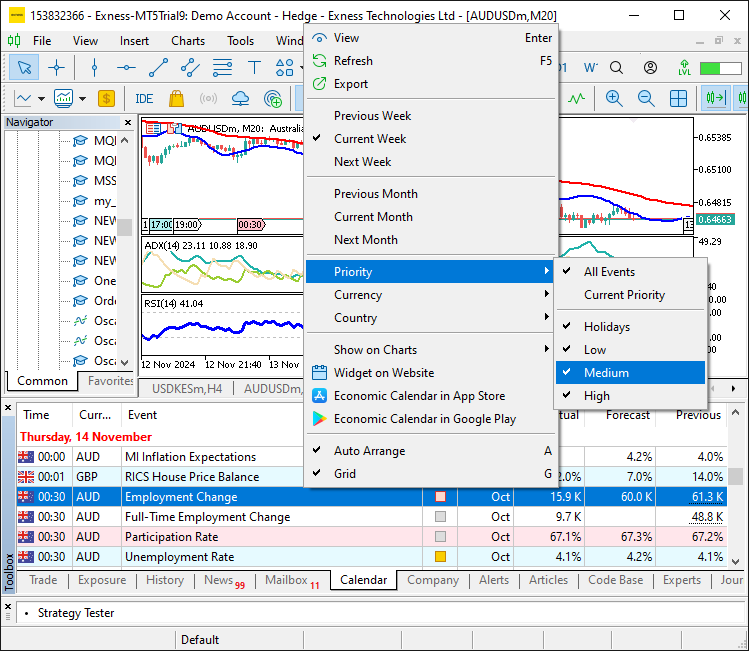Screen dimensions: 749x651
Task: Open the IDE MetaEditor
Action: click(144, 99)
